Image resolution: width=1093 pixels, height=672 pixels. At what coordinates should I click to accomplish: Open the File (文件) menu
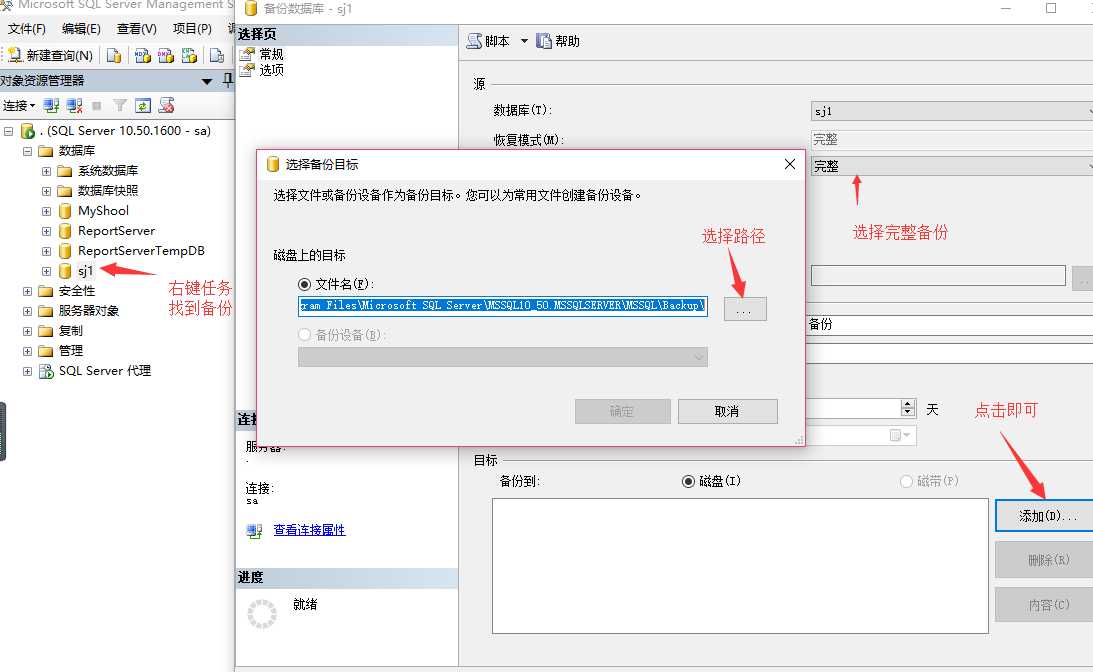[26, 29]
